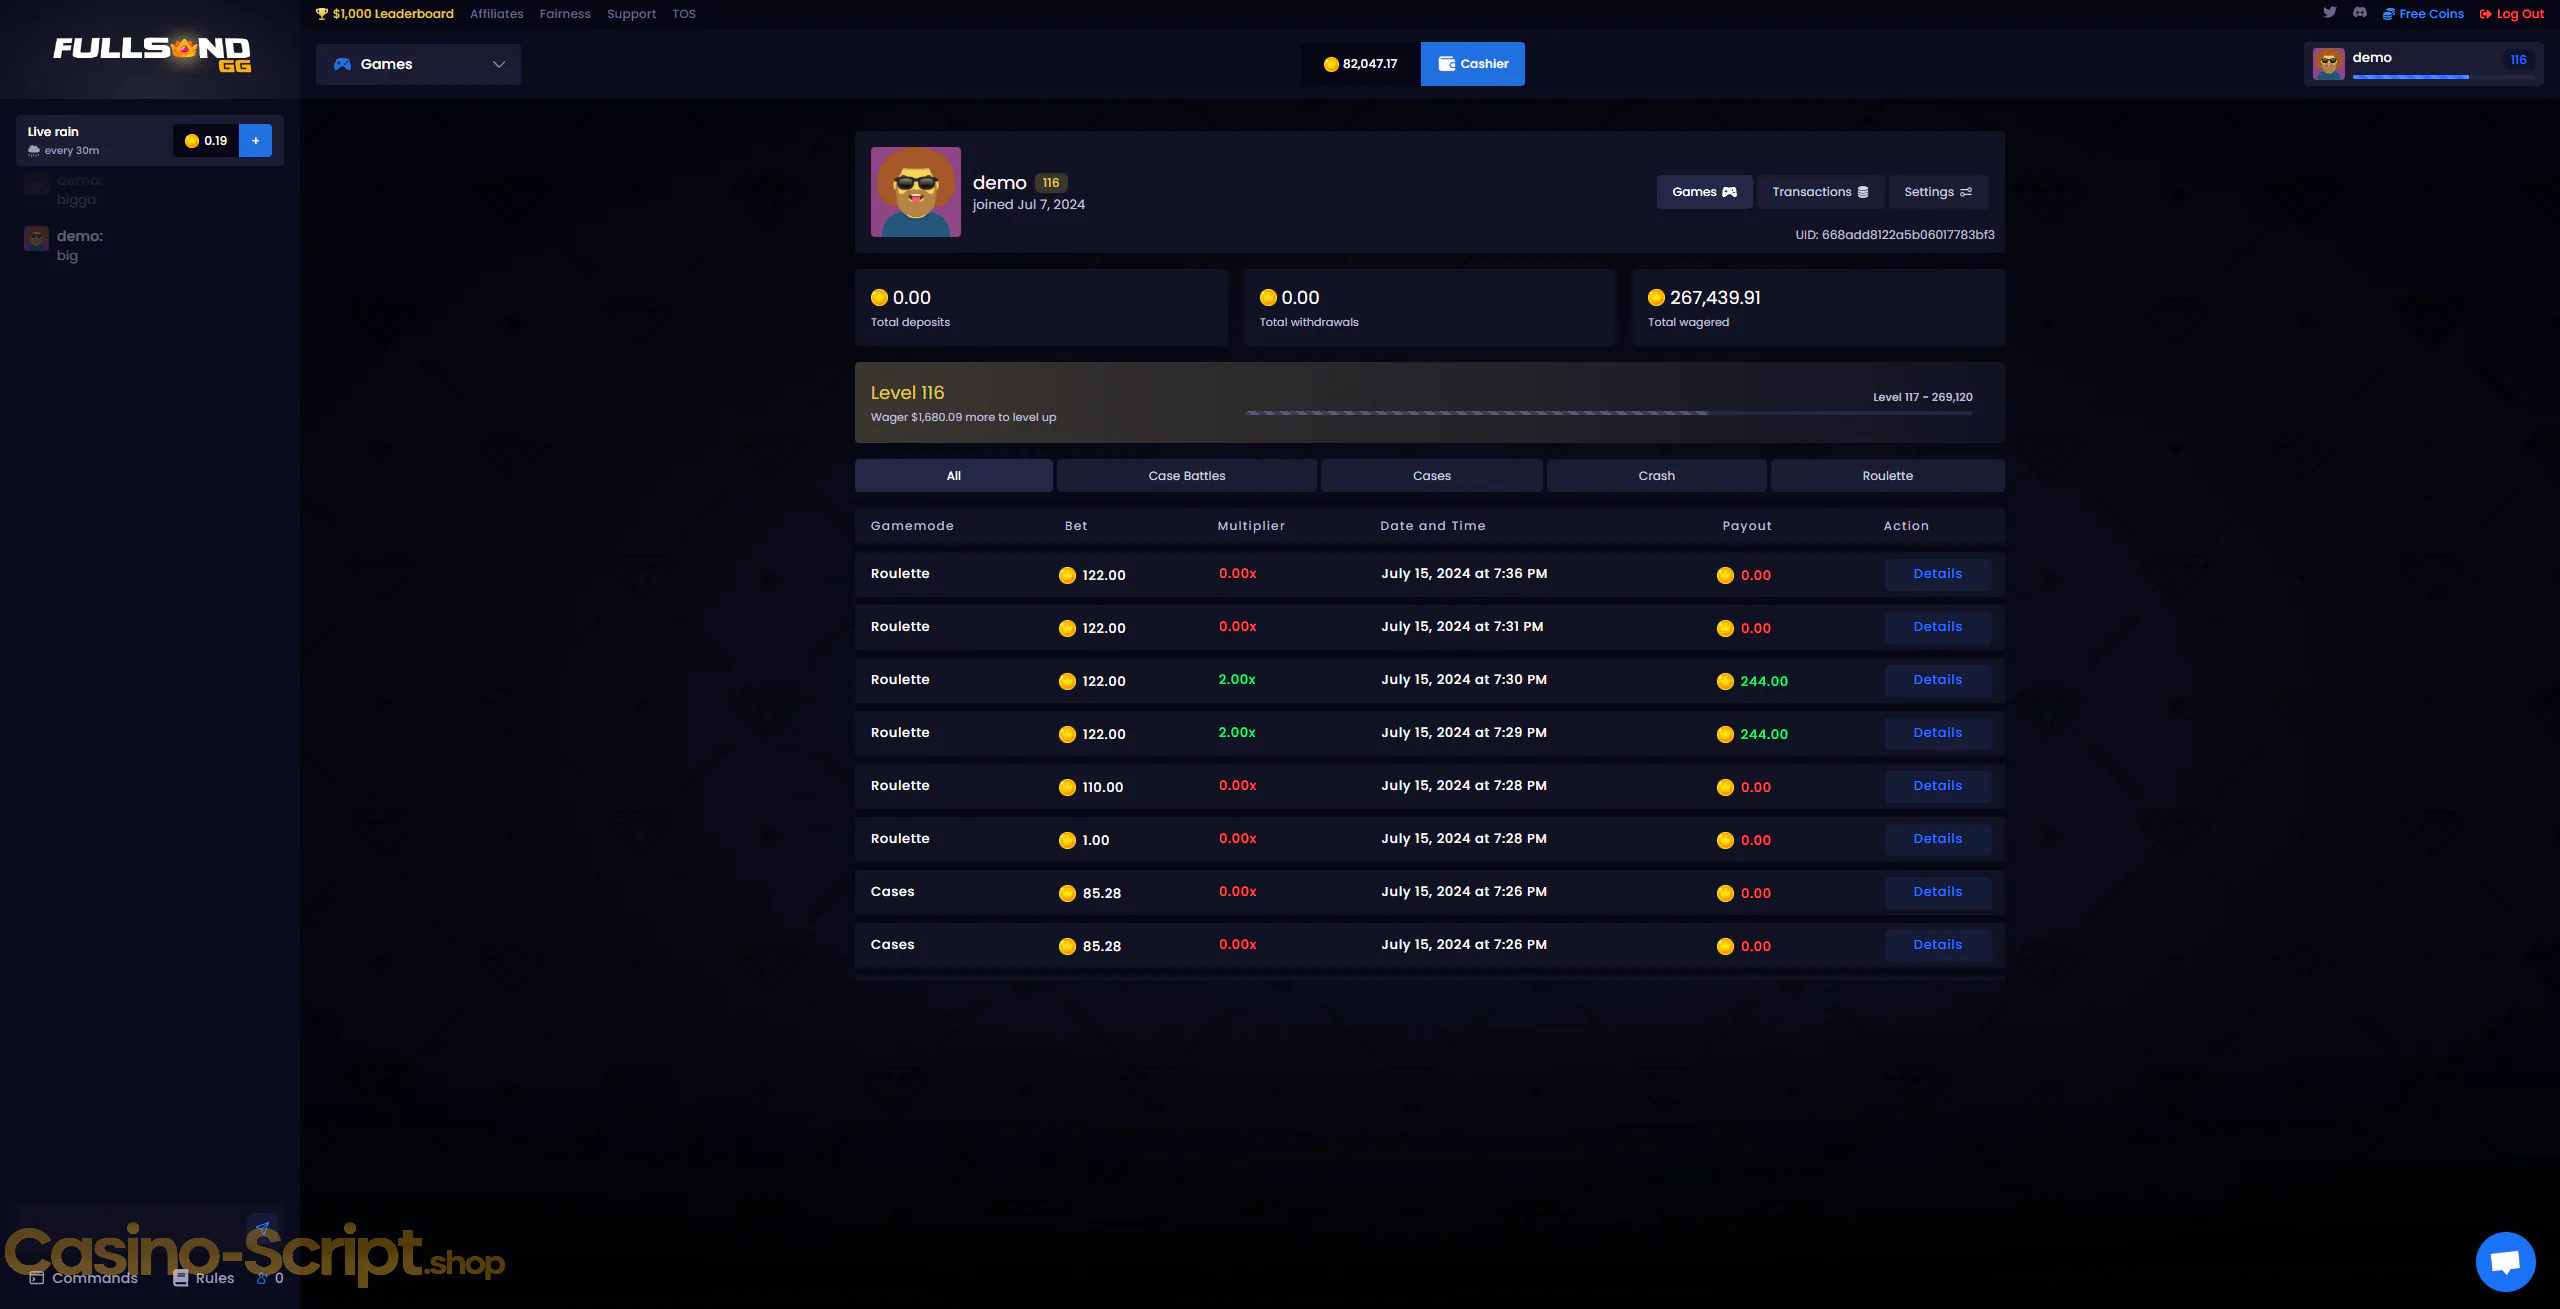Open Commands in chat footer
2560x1309 pixels.
pyautogui.click(x=84, y=1278)
